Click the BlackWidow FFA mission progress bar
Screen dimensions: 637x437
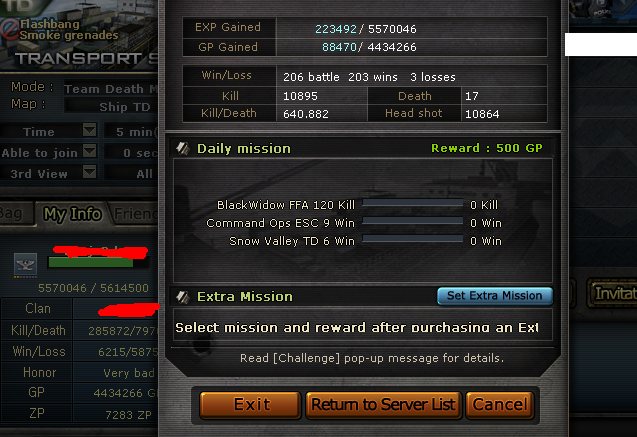(412, 203)
